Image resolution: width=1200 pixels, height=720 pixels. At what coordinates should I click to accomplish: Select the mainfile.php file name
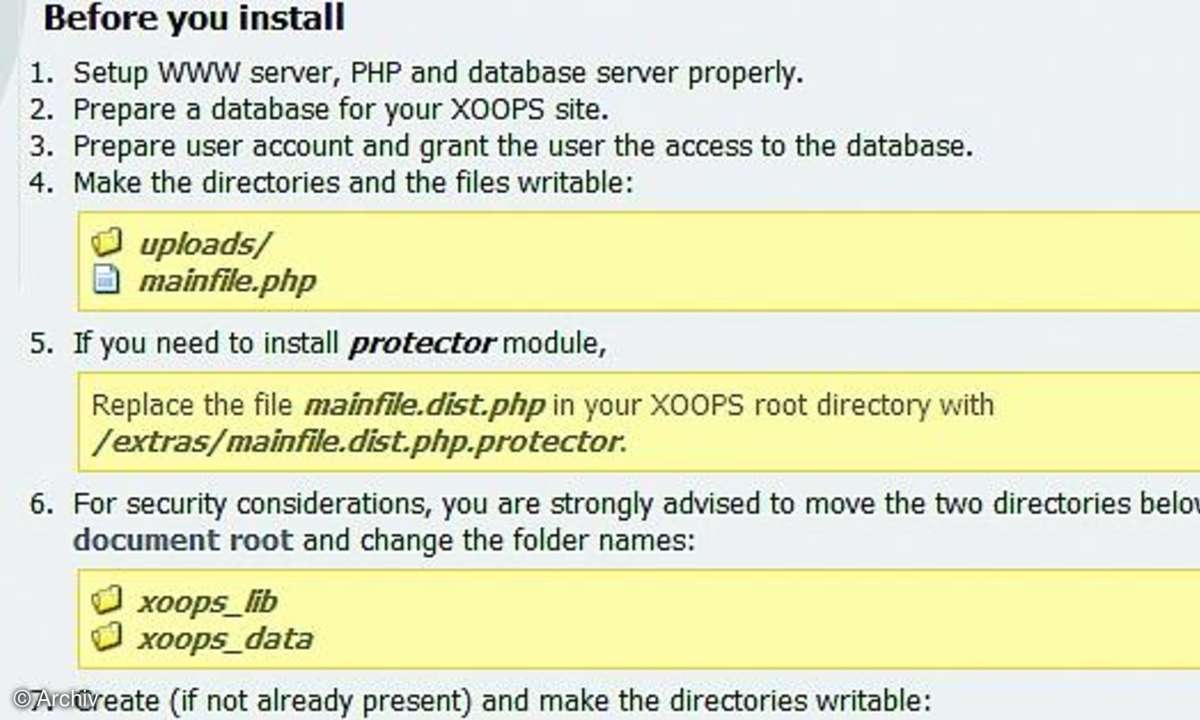click(227, 280)
